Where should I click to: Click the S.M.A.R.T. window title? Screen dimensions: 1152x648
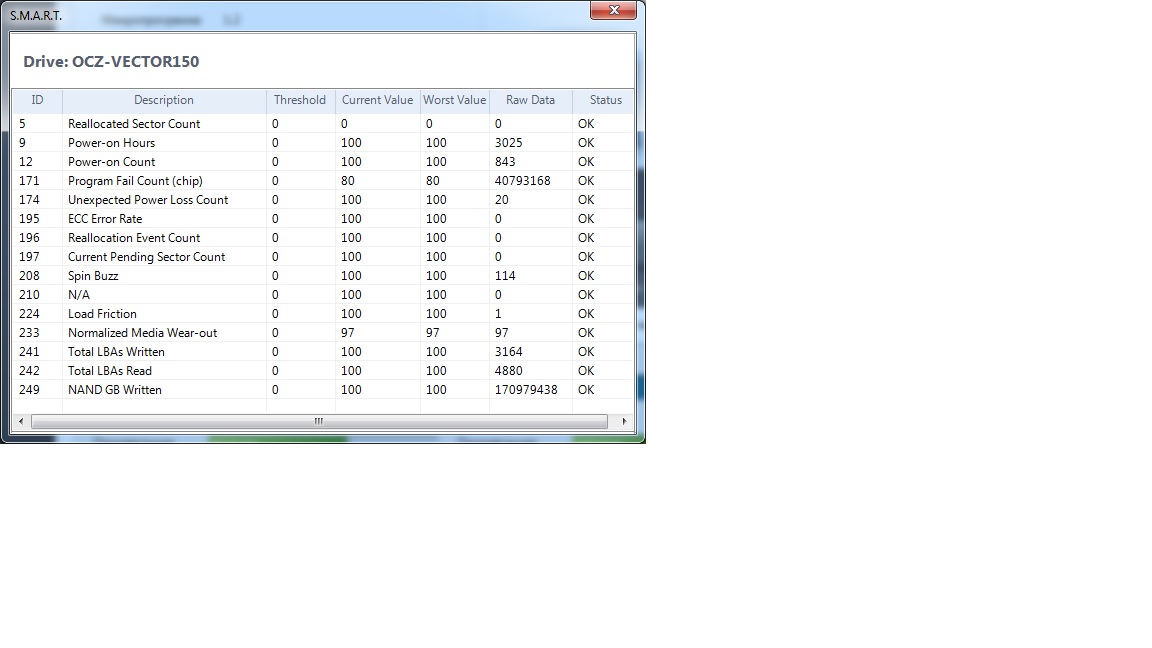36,15
